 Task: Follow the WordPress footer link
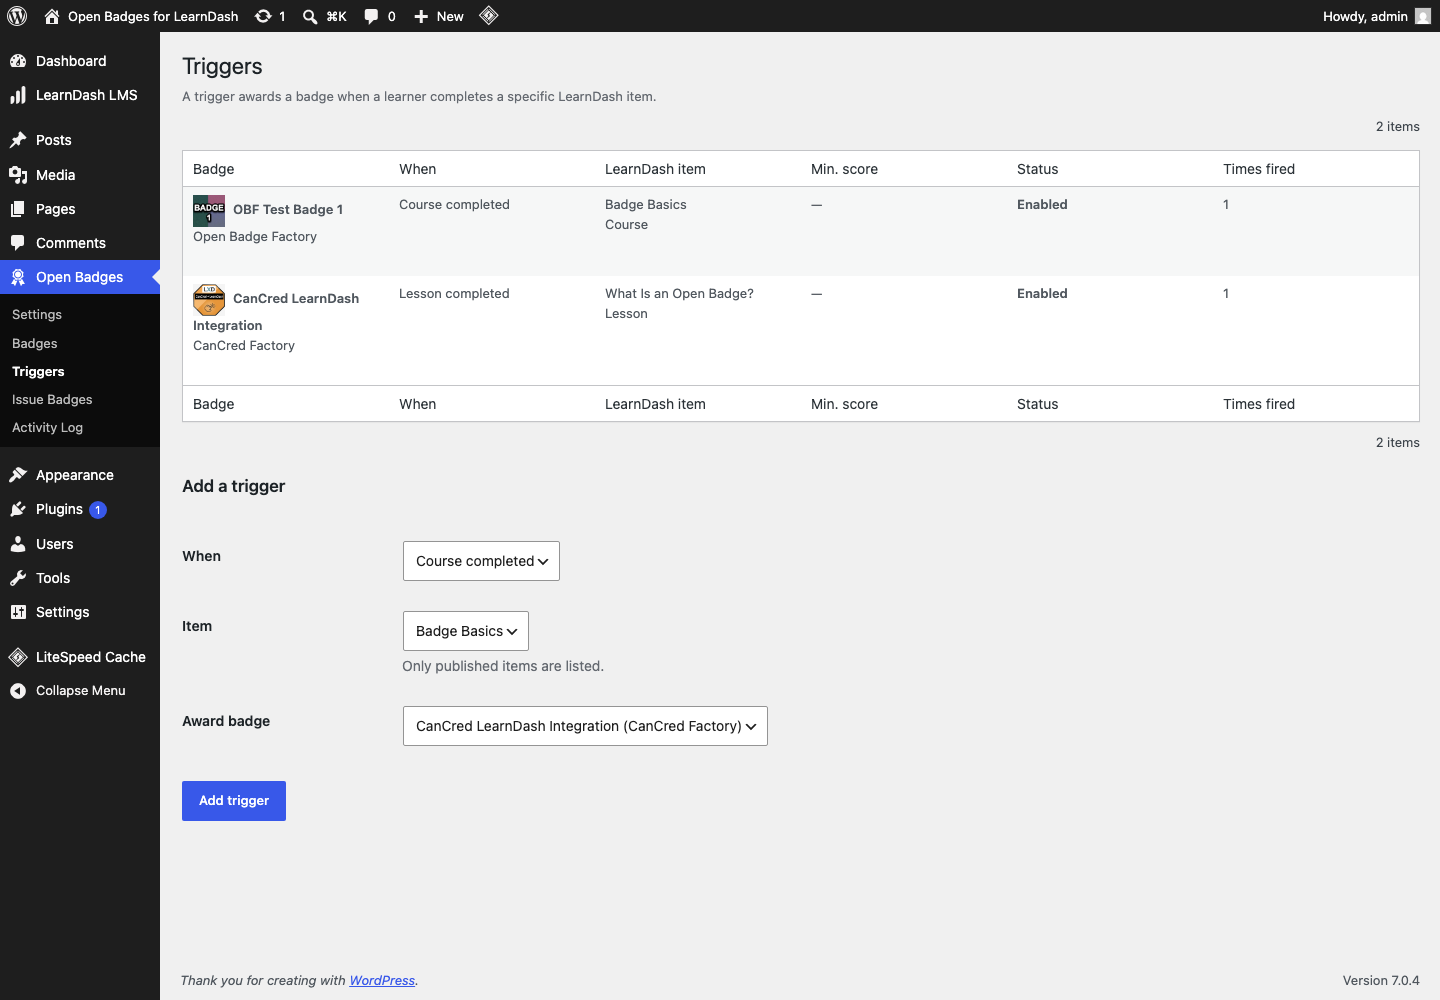(x=382, y=981)
